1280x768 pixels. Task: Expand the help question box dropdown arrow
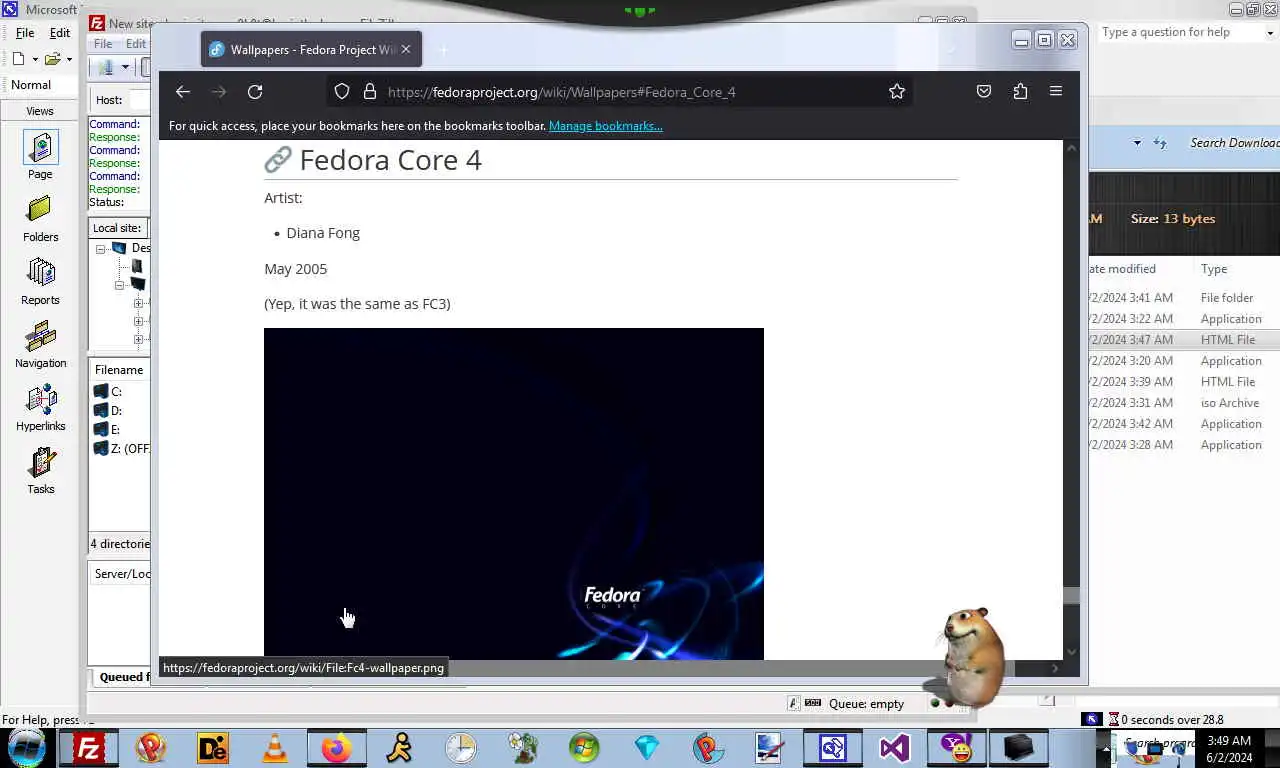tap(1271, 33)
